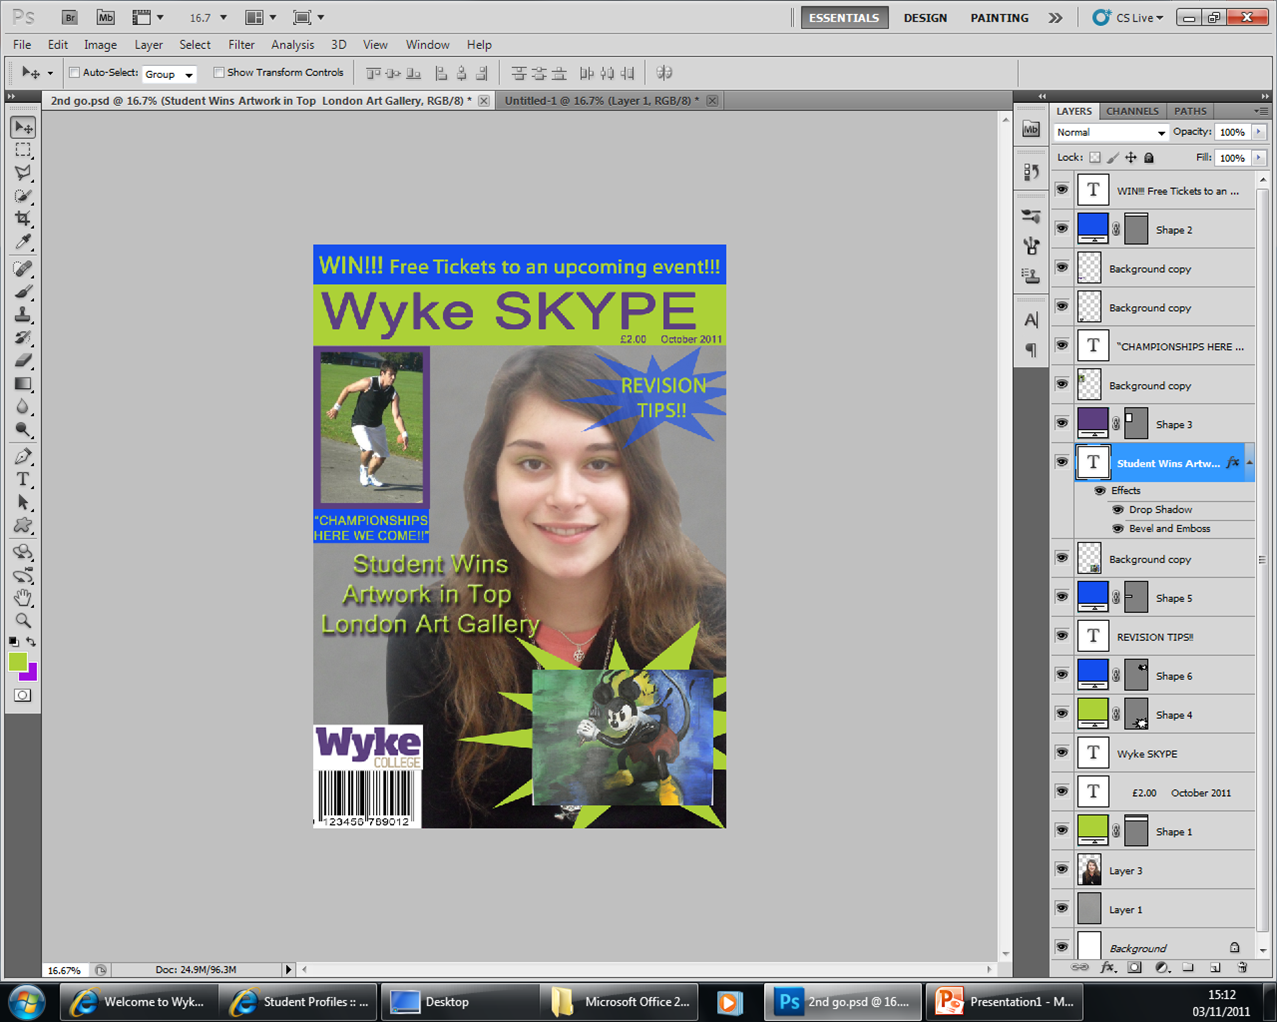The image size is (1277, 1022).
Task: Select the Brush tool
Action: (x=23, y=292)
